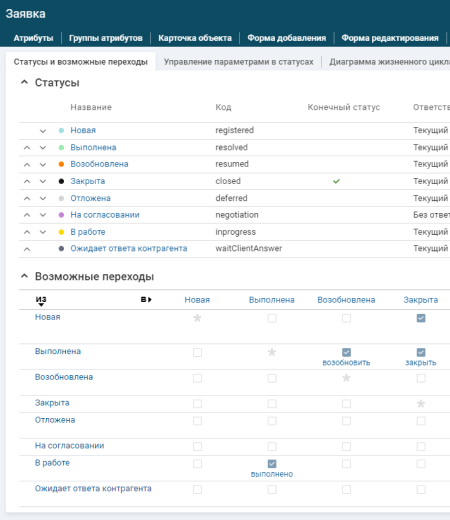Screen dimensions: 450x520
Task: Uncheck Выполнена to Возобновлена transition
Action: tap(346, 352)
